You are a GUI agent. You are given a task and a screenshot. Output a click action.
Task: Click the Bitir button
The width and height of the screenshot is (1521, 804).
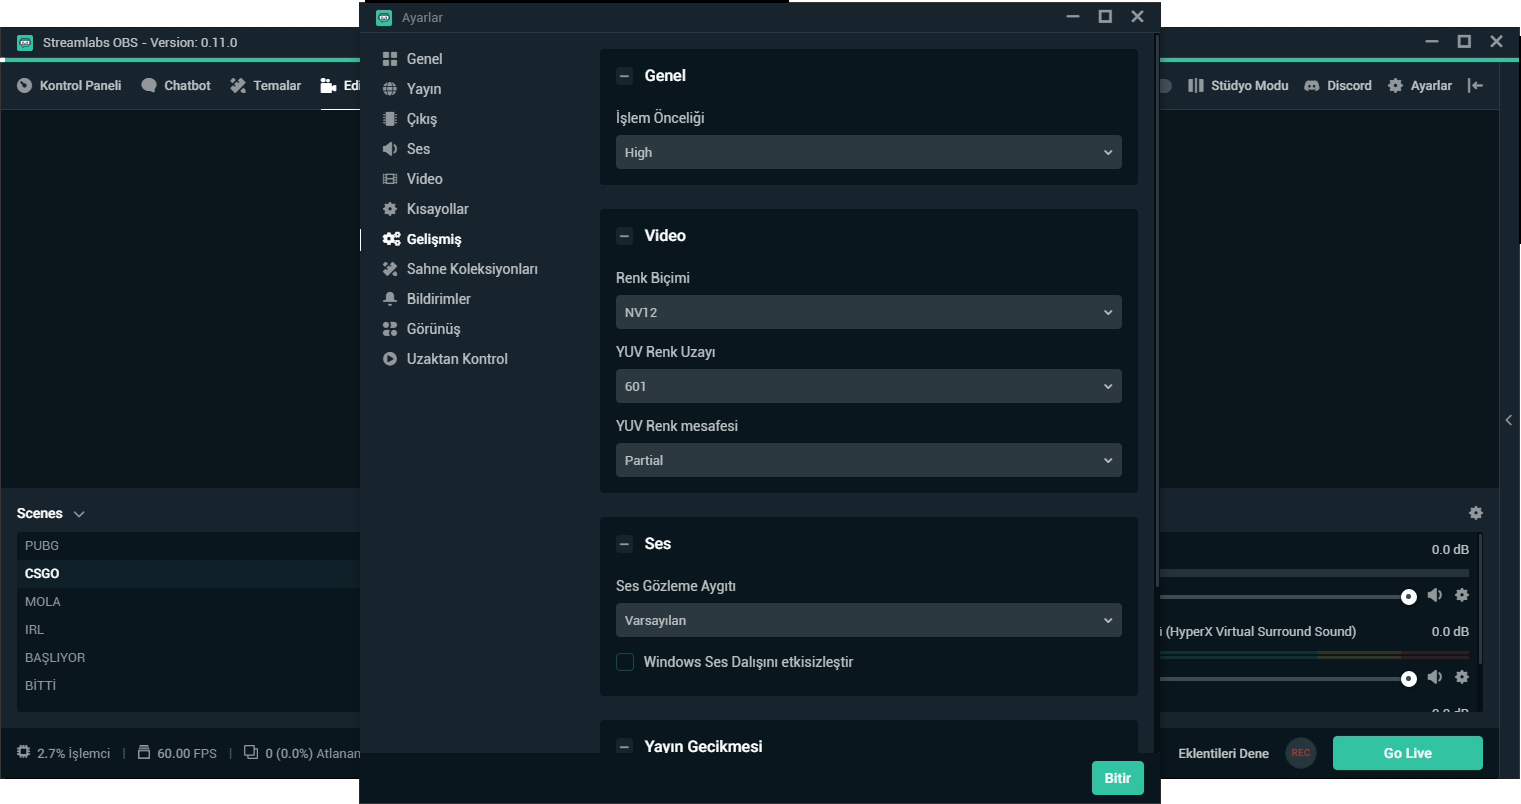[1117, 778]
